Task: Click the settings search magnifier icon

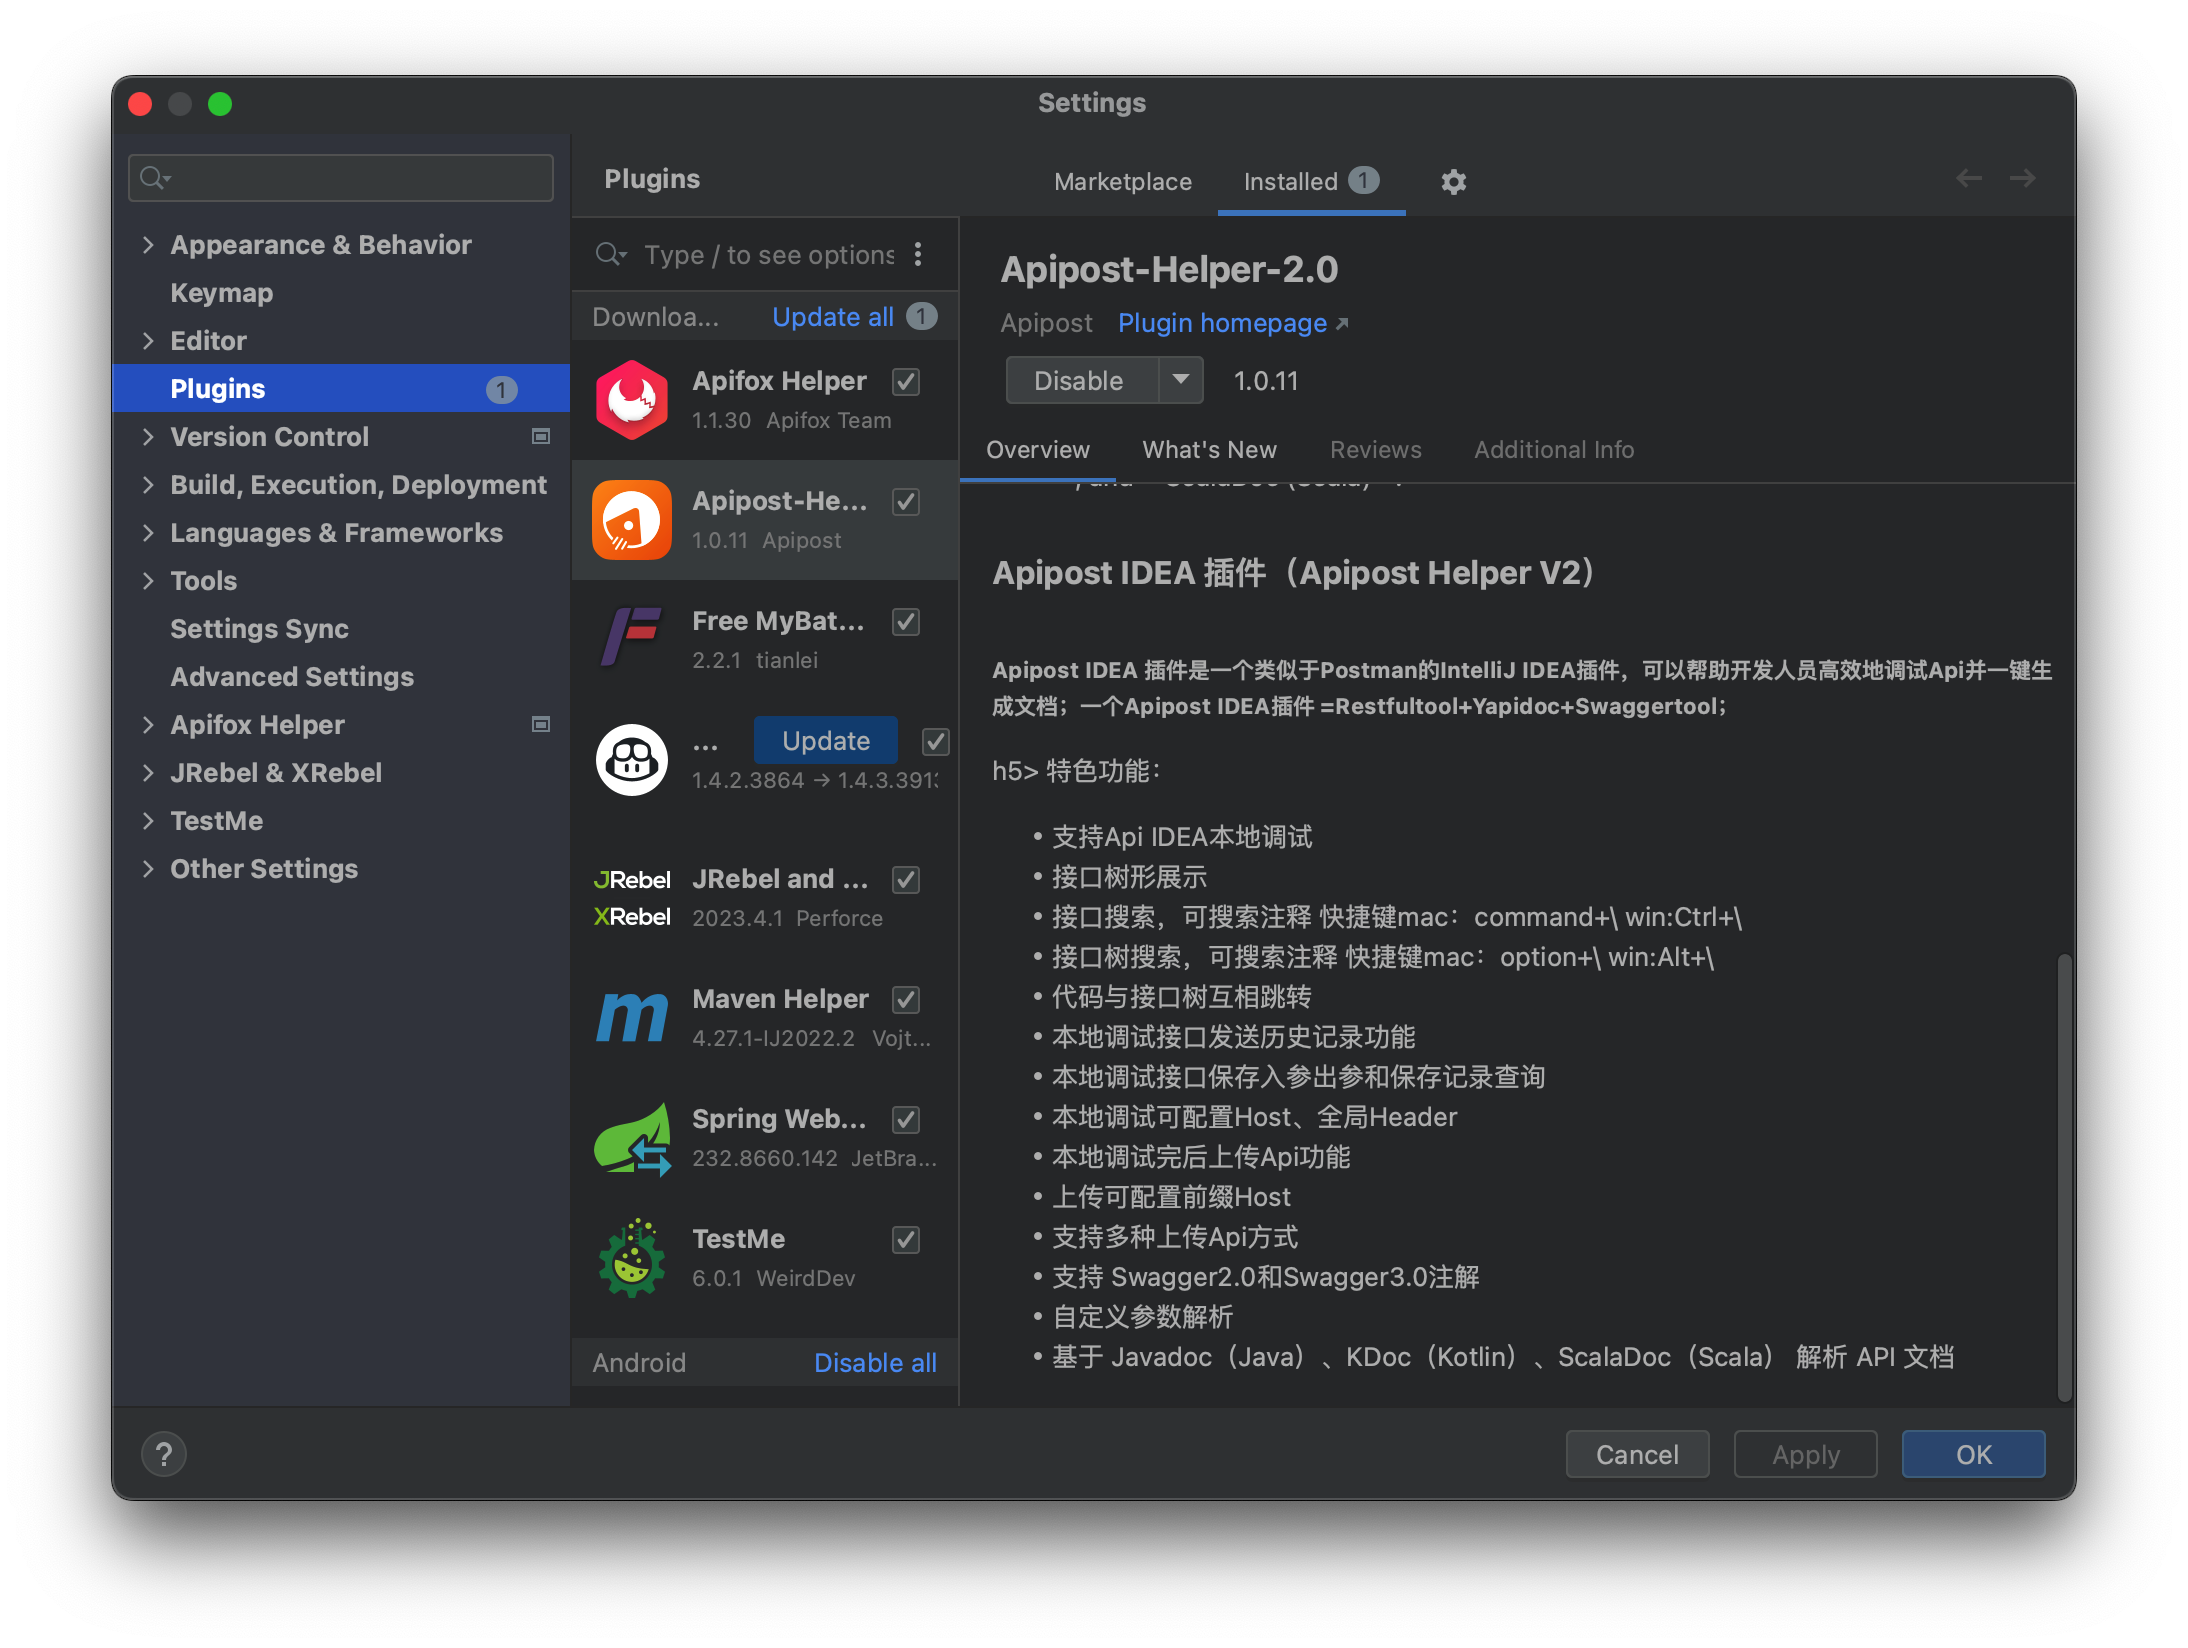Action: click(155, 178)
